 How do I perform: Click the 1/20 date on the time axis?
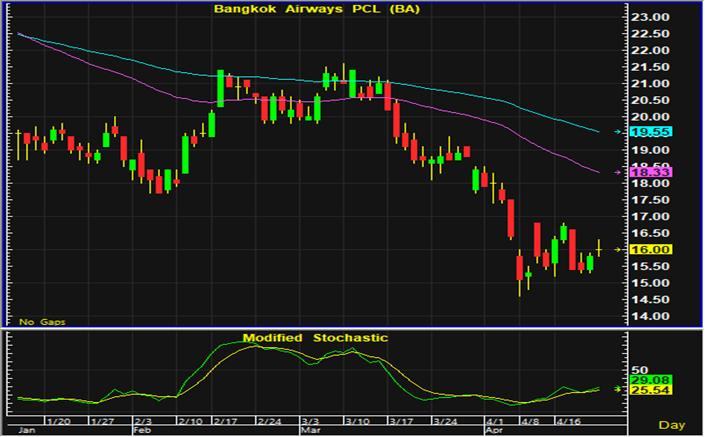59,421
